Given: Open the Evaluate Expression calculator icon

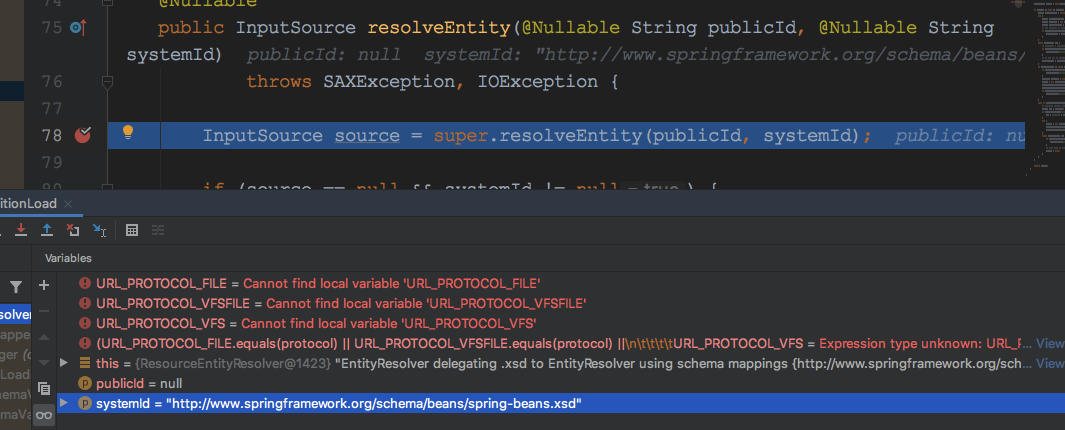Looking at the screenshot, I should tap(132, 230).
